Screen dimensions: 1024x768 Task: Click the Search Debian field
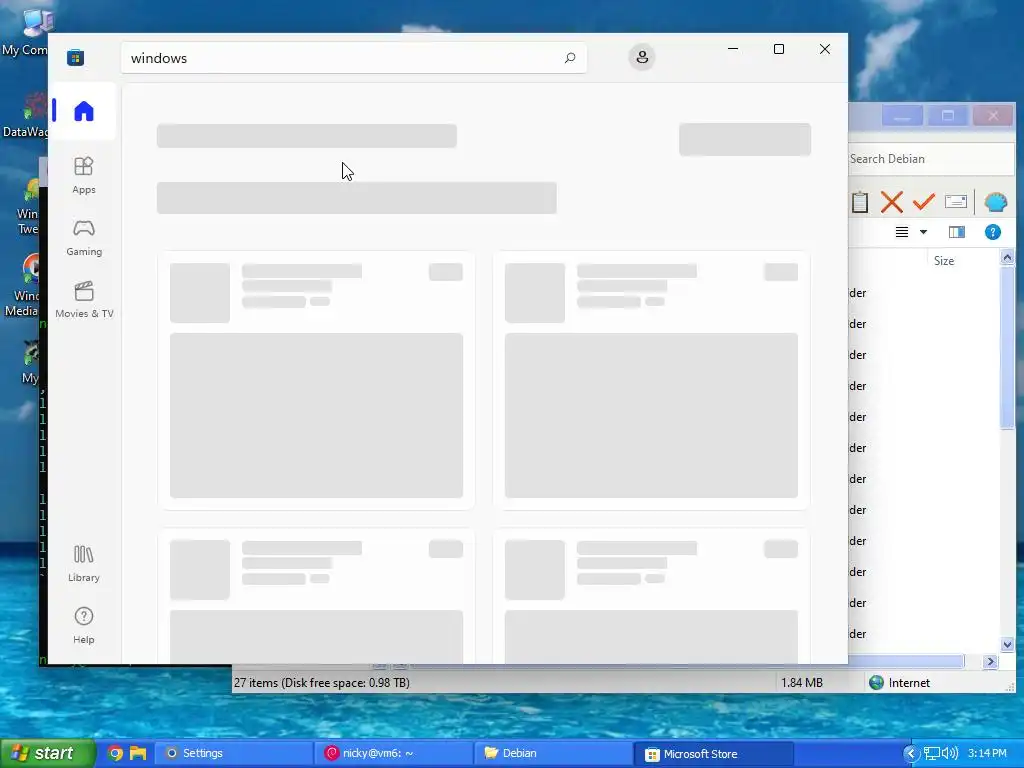click(x=931, y=159)
